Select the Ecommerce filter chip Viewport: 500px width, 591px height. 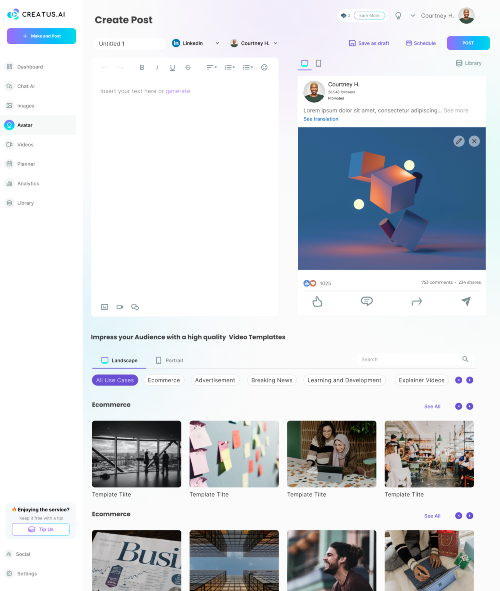164,380
